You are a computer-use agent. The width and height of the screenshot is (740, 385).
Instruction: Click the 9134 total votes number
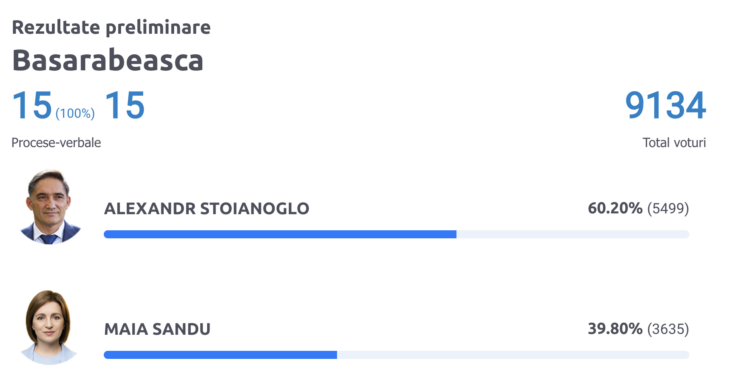(x=665, y=105)
